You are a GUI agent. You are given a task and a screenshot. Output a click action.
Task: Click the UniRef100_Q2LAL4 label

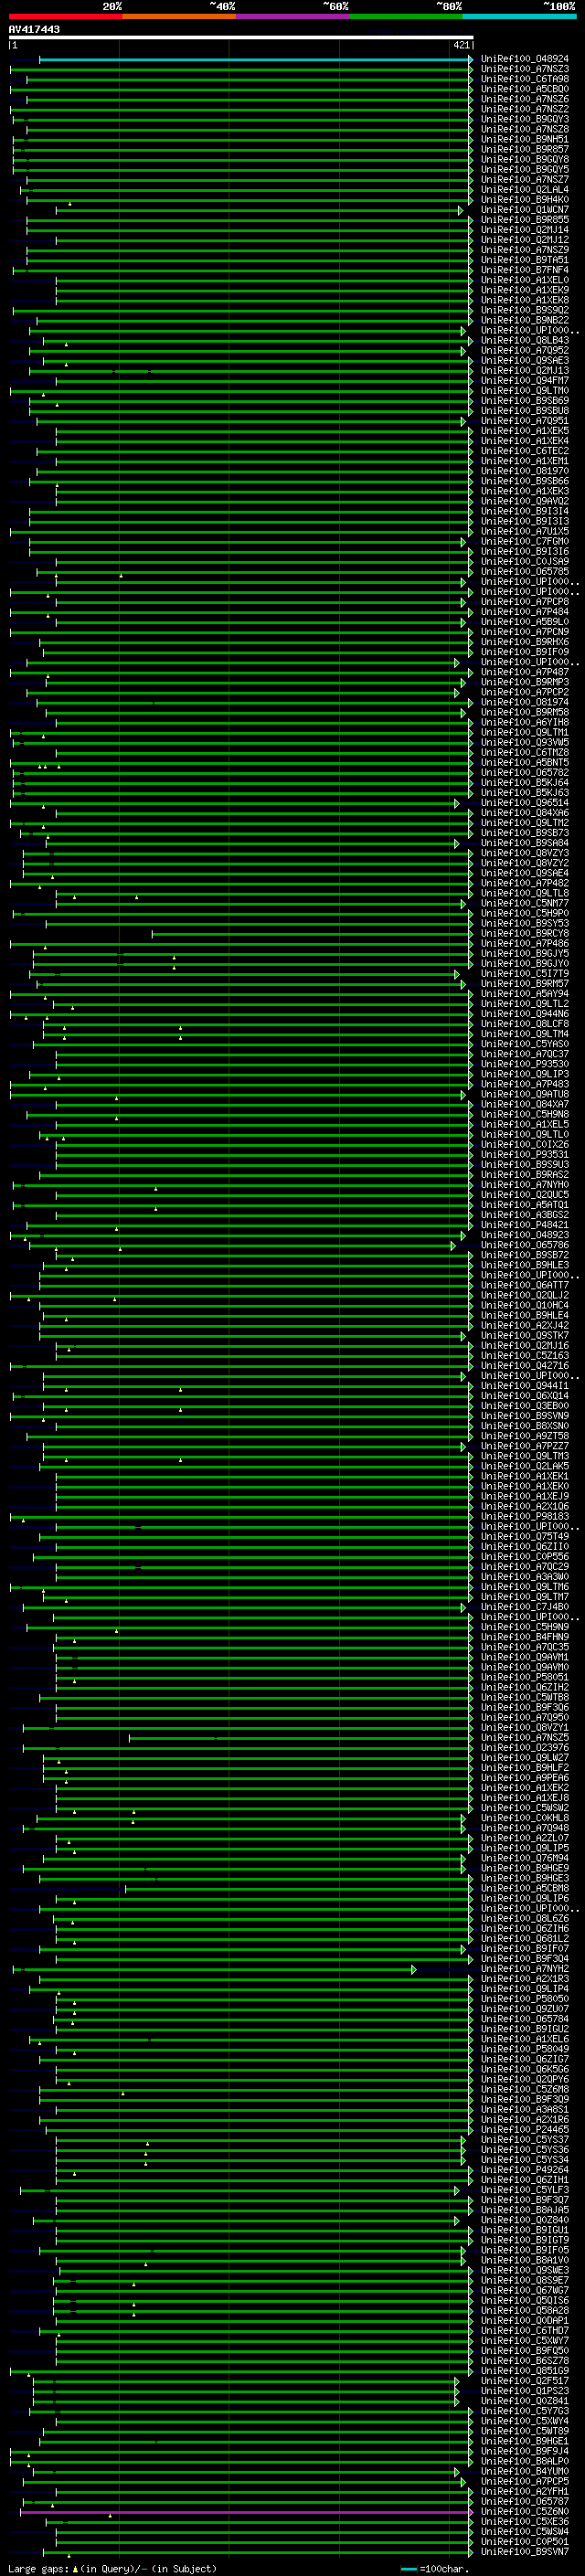tap(524, 189)
